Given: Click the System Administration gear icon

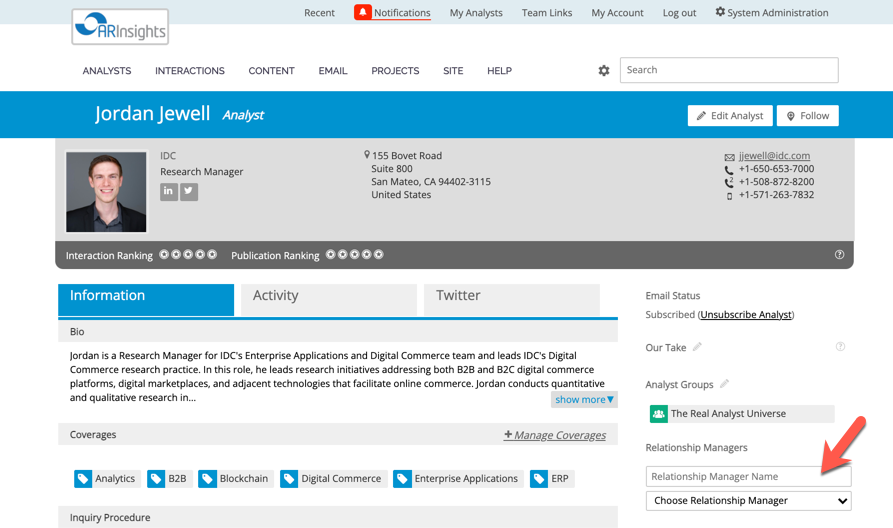Looking at the screenshot, I should (720, 12).
